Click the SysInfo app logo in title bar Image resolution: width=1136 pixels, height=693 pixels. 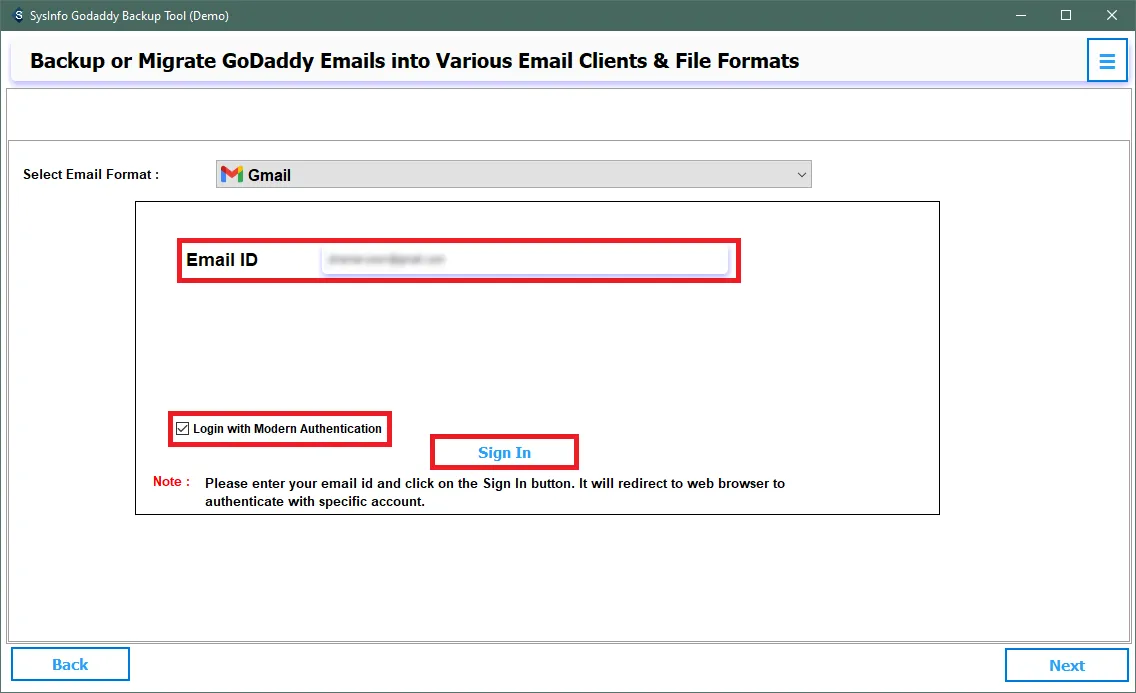18,15
